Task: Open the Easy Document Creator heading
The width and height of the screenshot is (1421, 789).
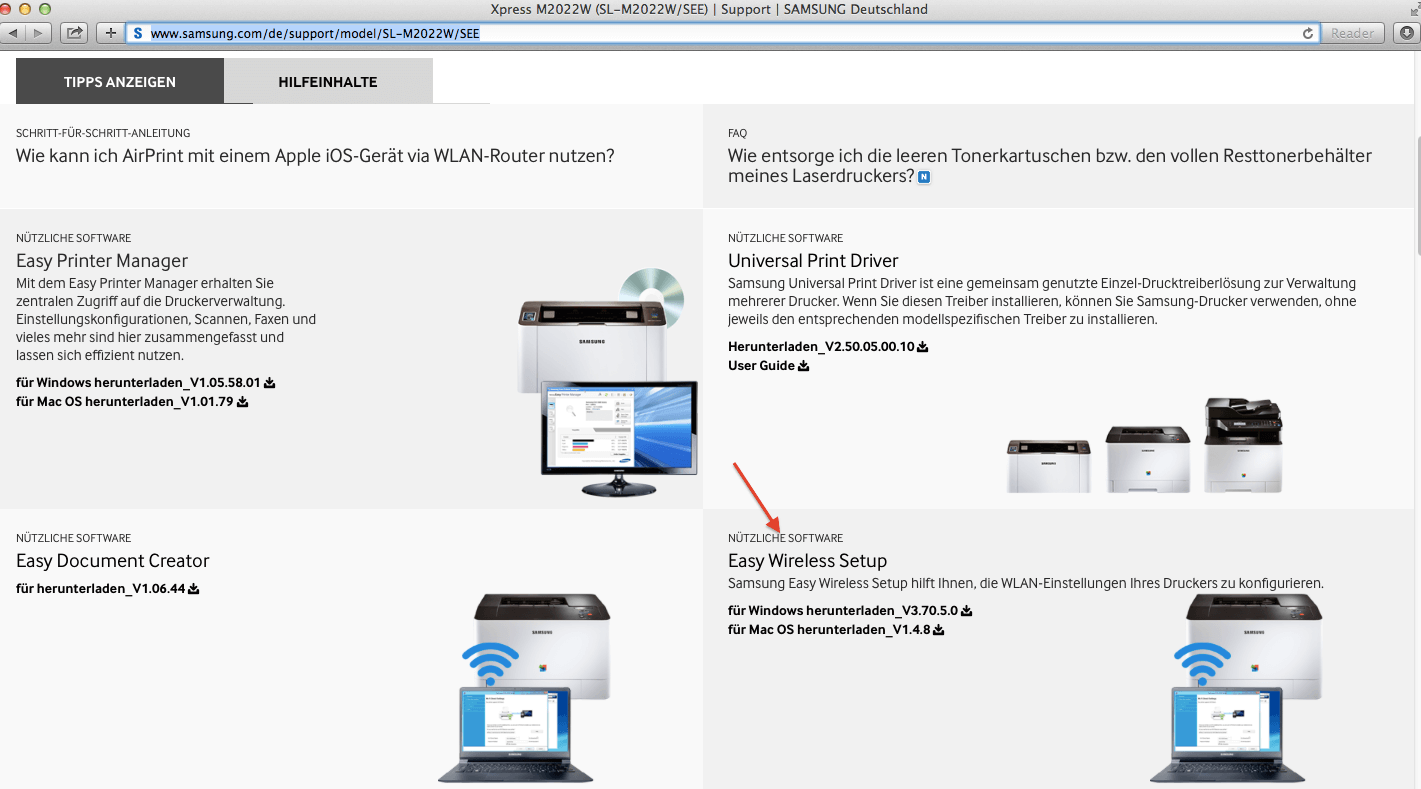Action: pyautogui.click(x=113, y=561)
